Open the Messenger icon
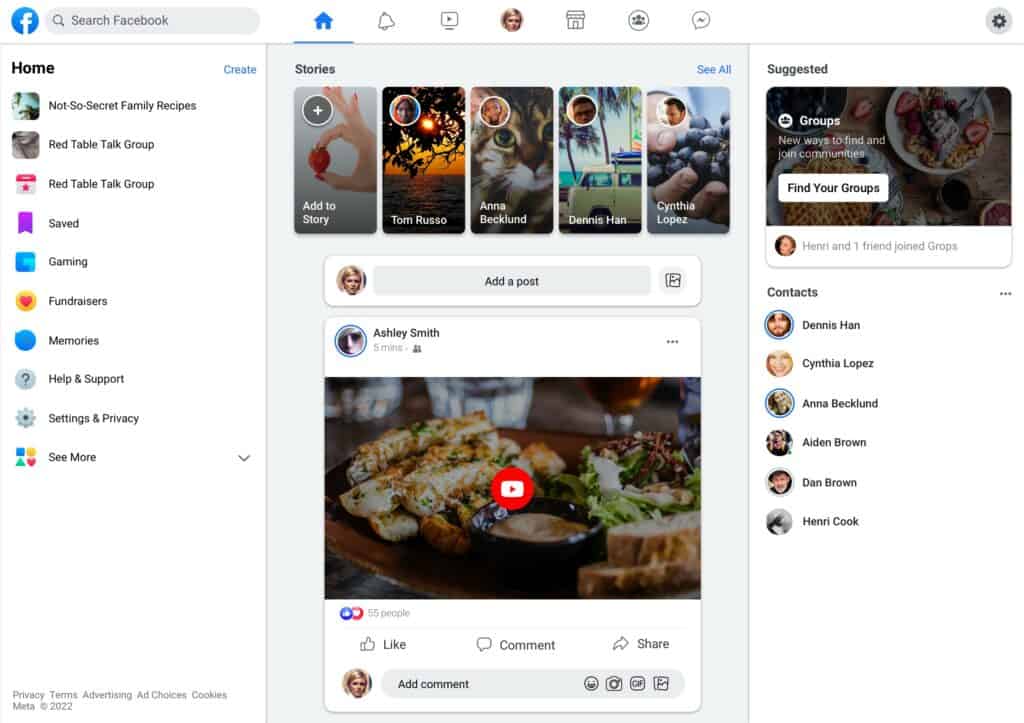 point(701,20)
